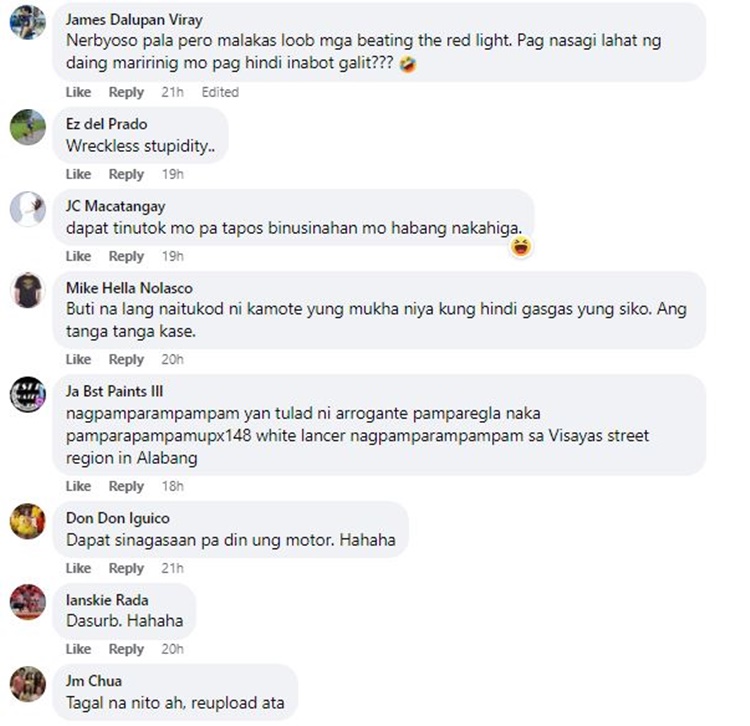Open James Dalupan Viray's profile picture
This screenshot has height=726, width=750.
click(28, 22)
